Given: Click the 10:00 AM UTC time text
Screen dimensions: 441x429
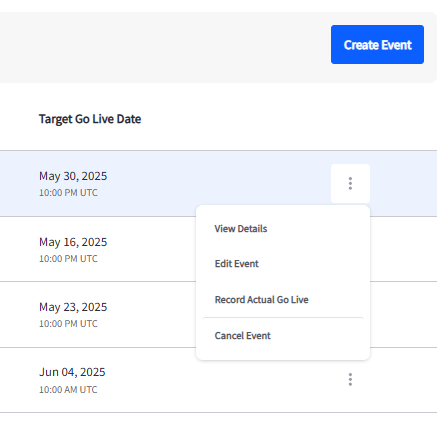Looking at the screenshot, I should pos(68,390).
